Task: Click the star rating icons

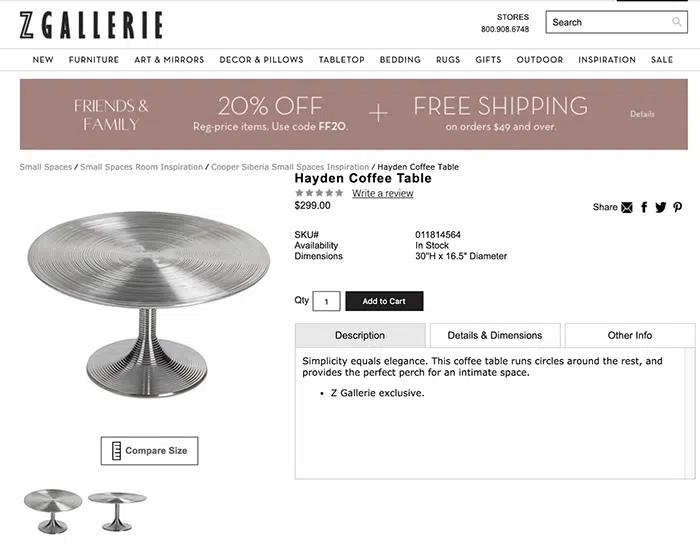Action: pos(319,193)
